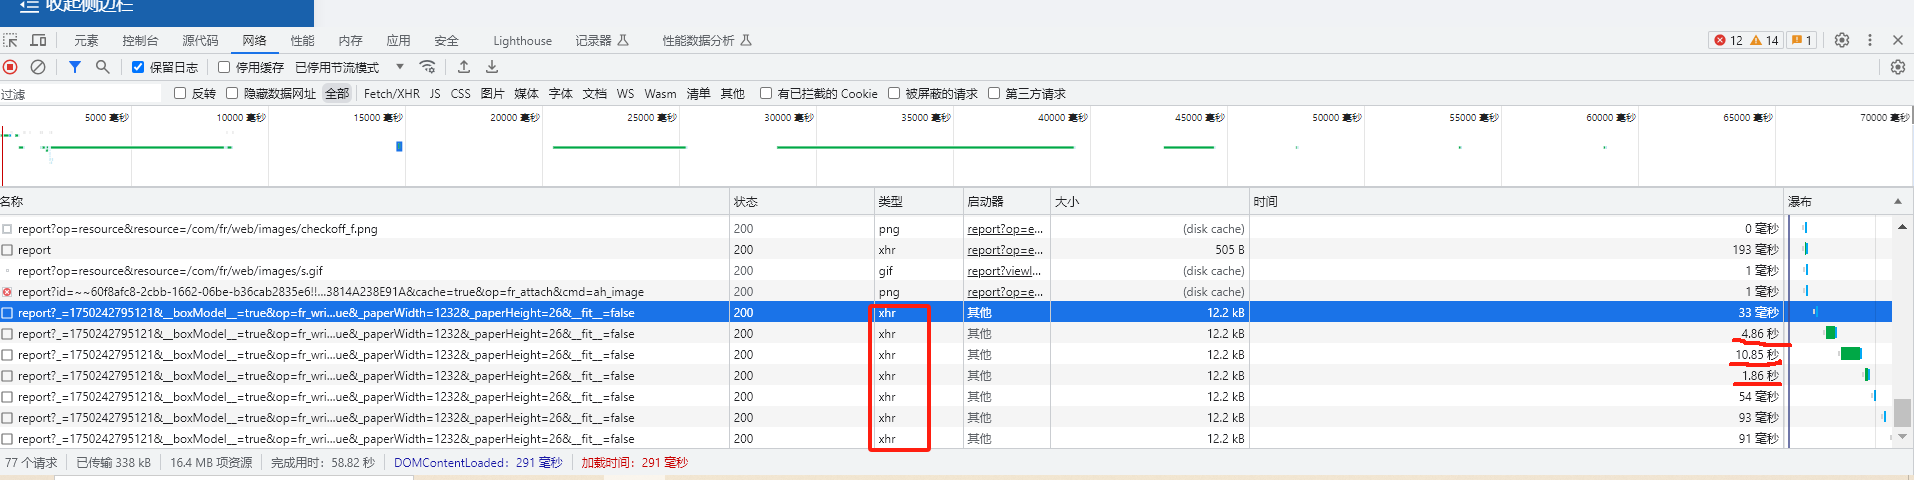Image resolution: width=1914 pixels, height=480 pixels.
Task: Toggle Preserve log checkbox
Action: coord(138,67)
